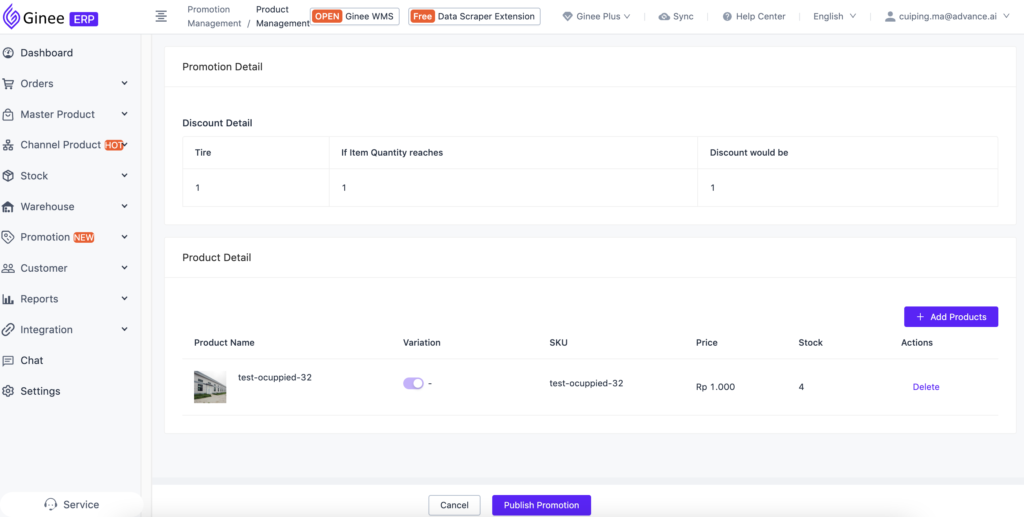The width and height of the screenshot is (1024, 517).
Task: Click the Orders cart icon
Action: [8, 84]
